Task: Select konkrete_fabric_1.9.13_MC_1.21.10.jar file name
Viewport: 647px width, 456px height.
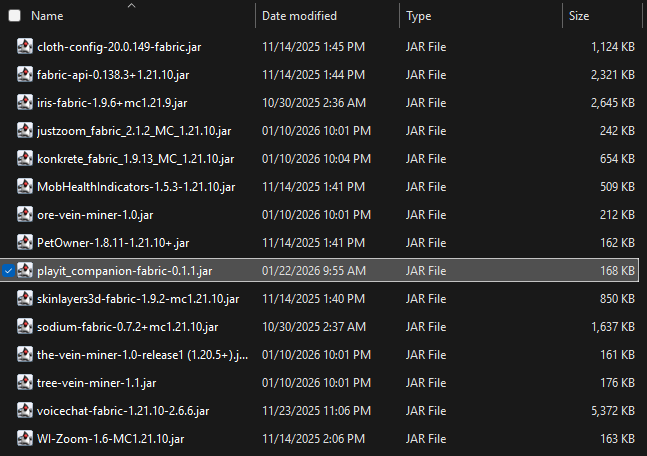Action: pos(136,159)
